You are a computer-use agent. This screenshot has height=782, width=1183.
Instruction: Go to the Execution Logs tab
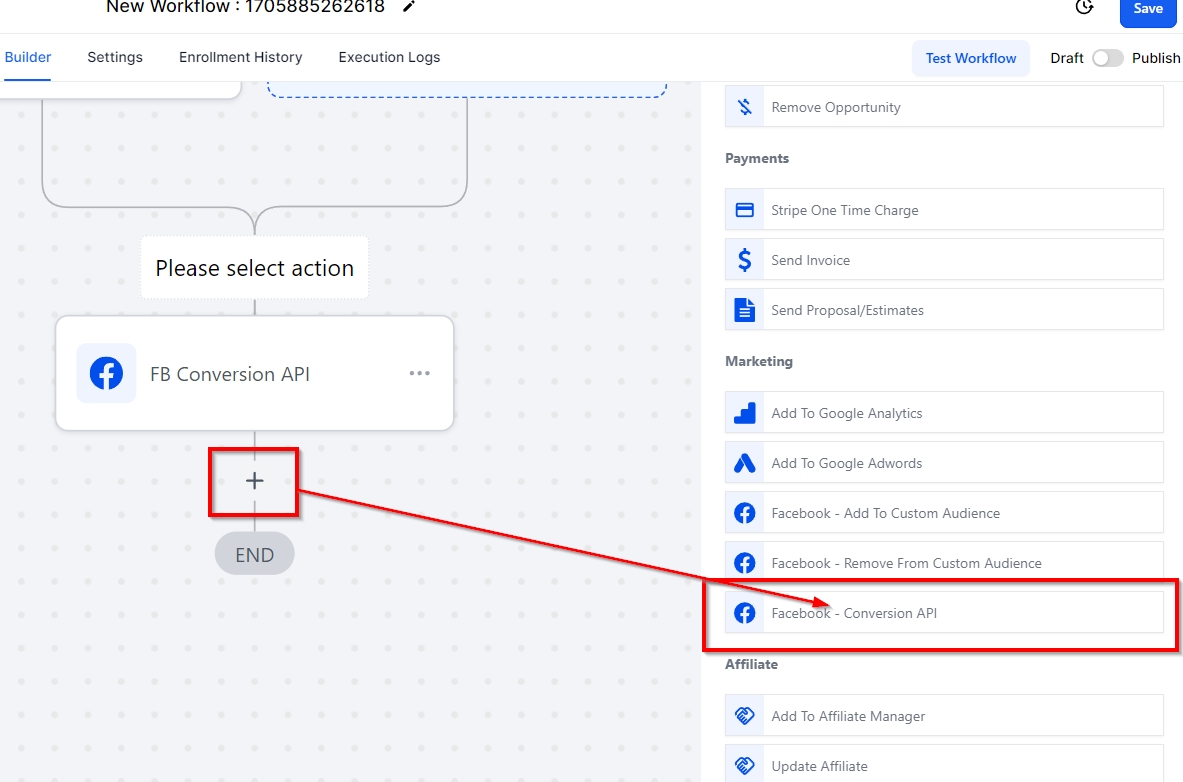(x=389, y=57)
